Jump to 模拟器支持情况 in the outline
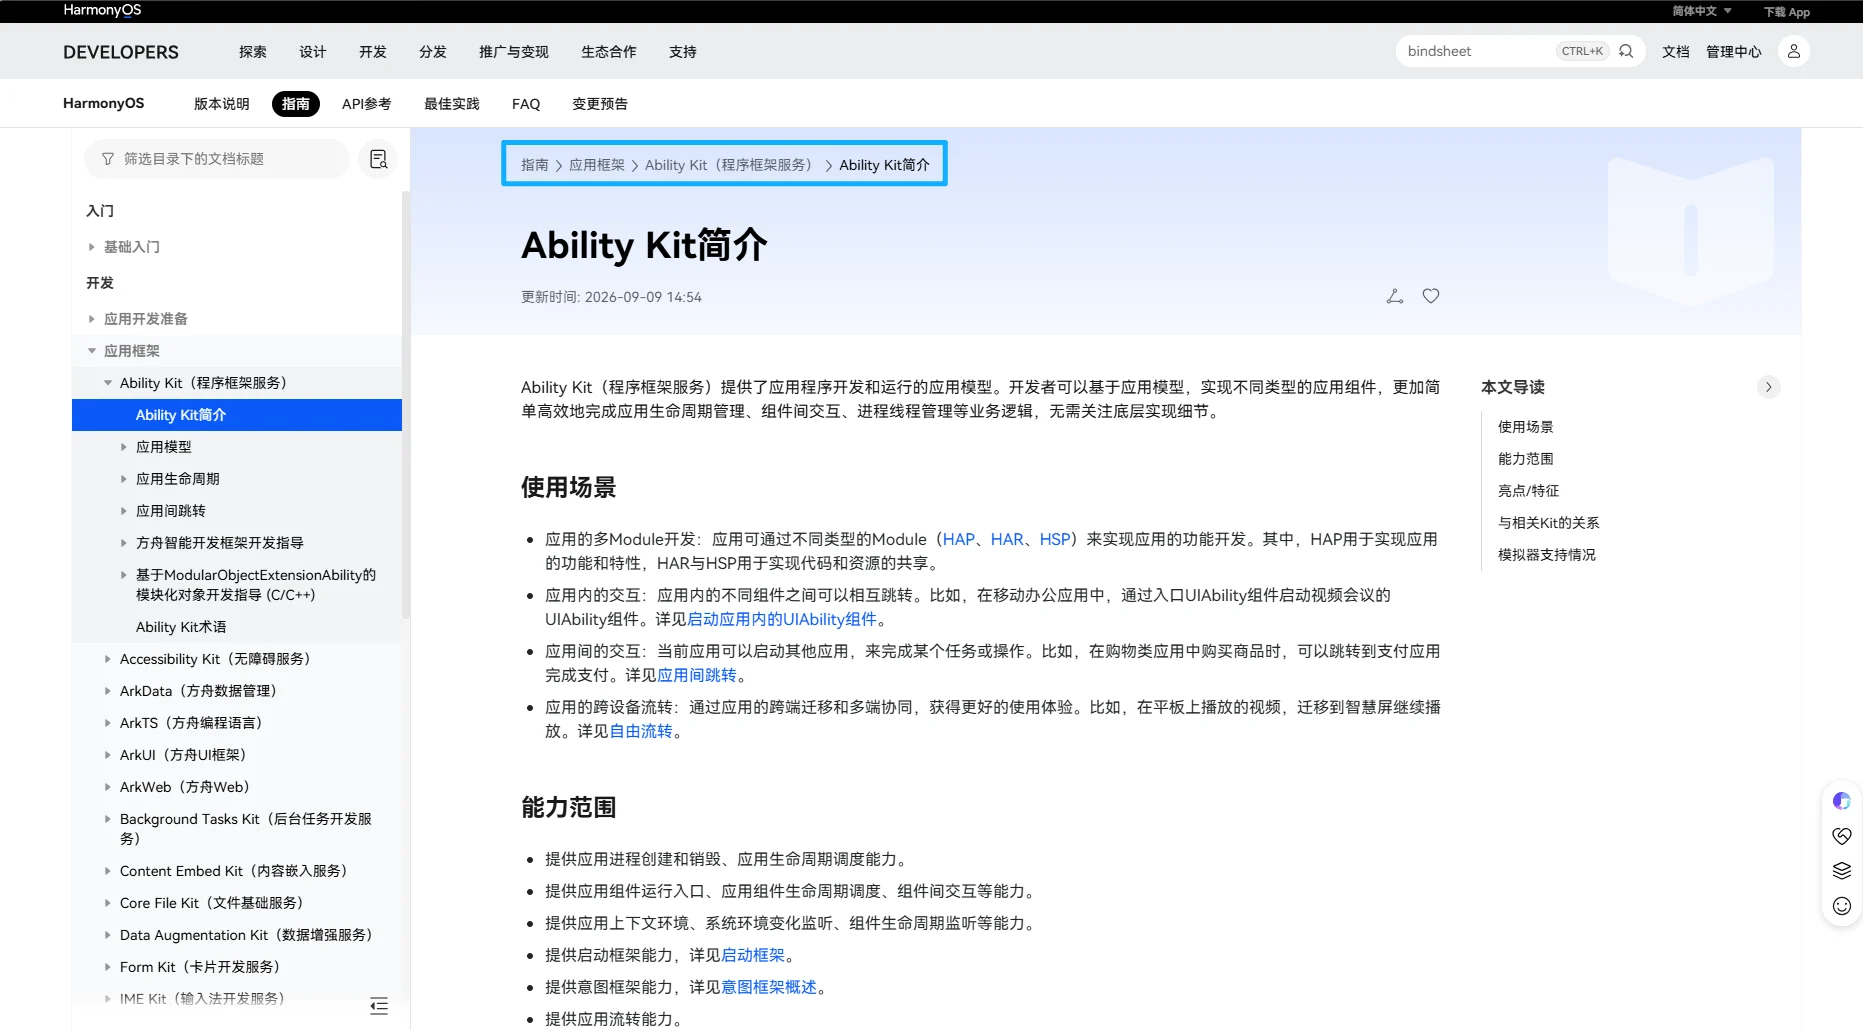 coord(1546,555)
